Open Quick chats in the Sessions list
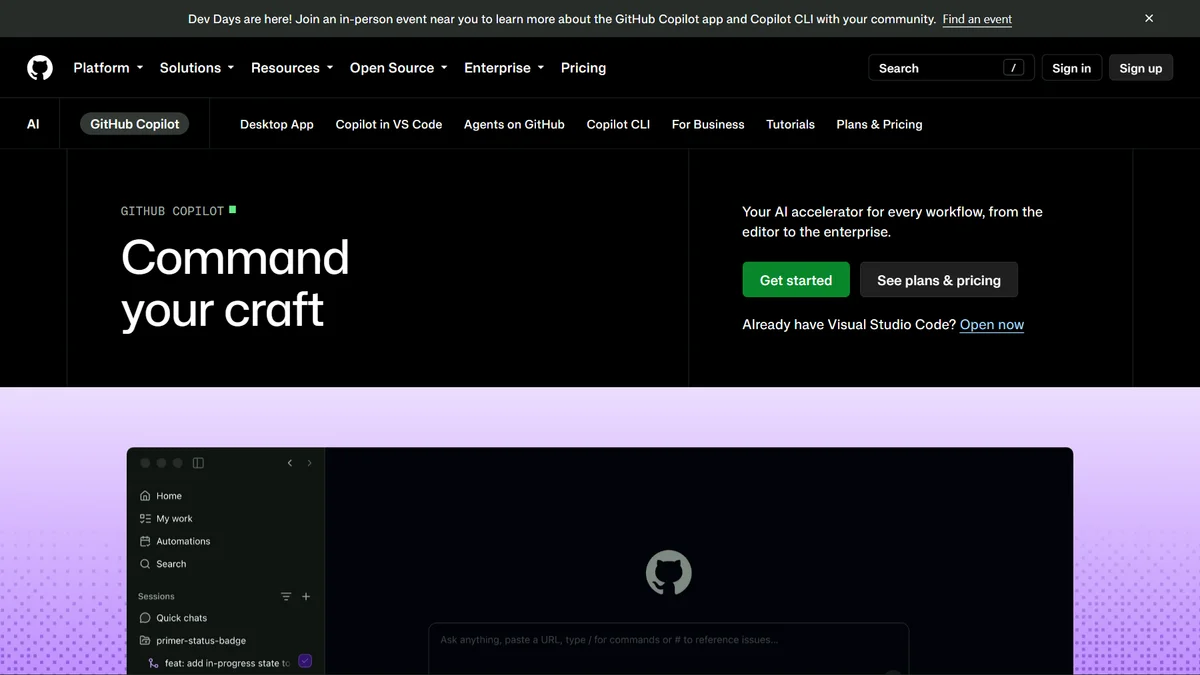Viewport: 1200px width, 675px height. click(x=173, y=618)
